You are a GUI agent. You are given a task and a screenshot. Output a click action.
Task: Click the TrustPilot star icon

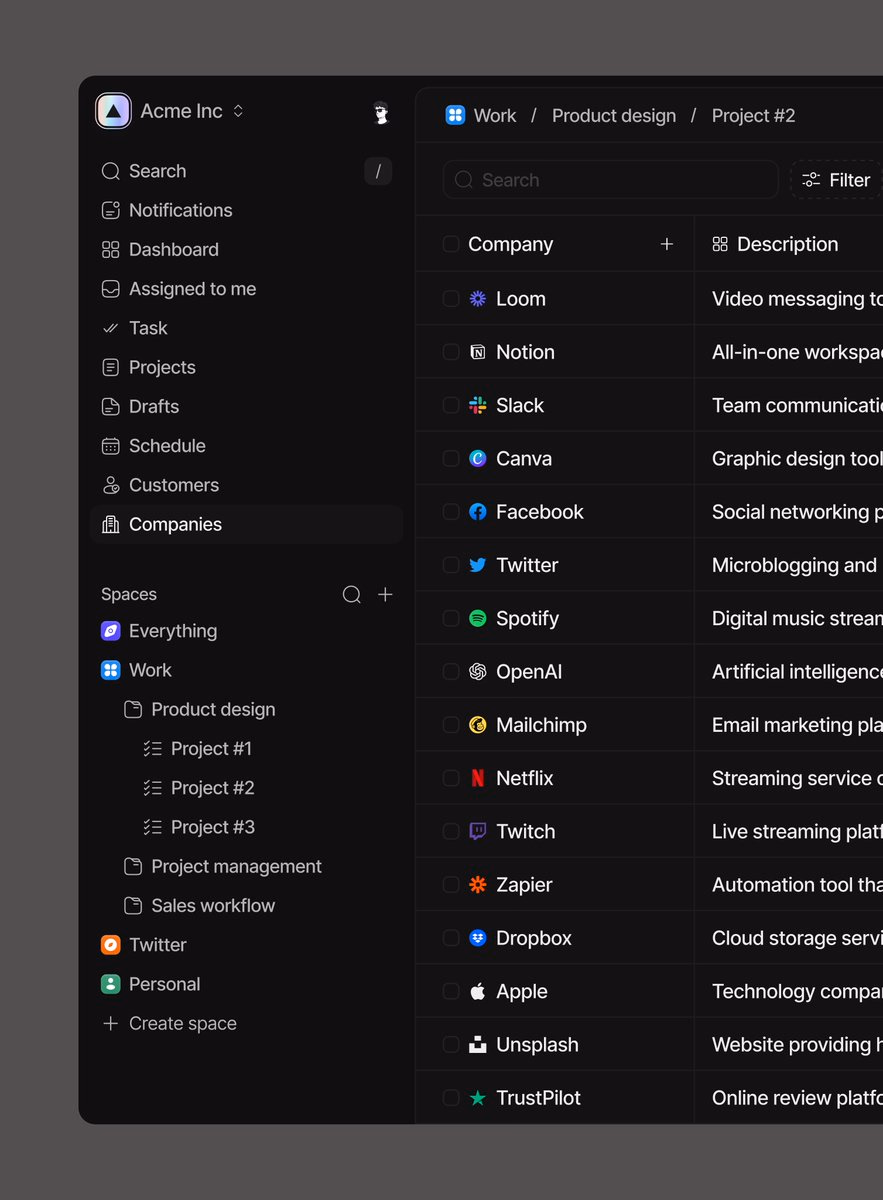click(478, 1098)
